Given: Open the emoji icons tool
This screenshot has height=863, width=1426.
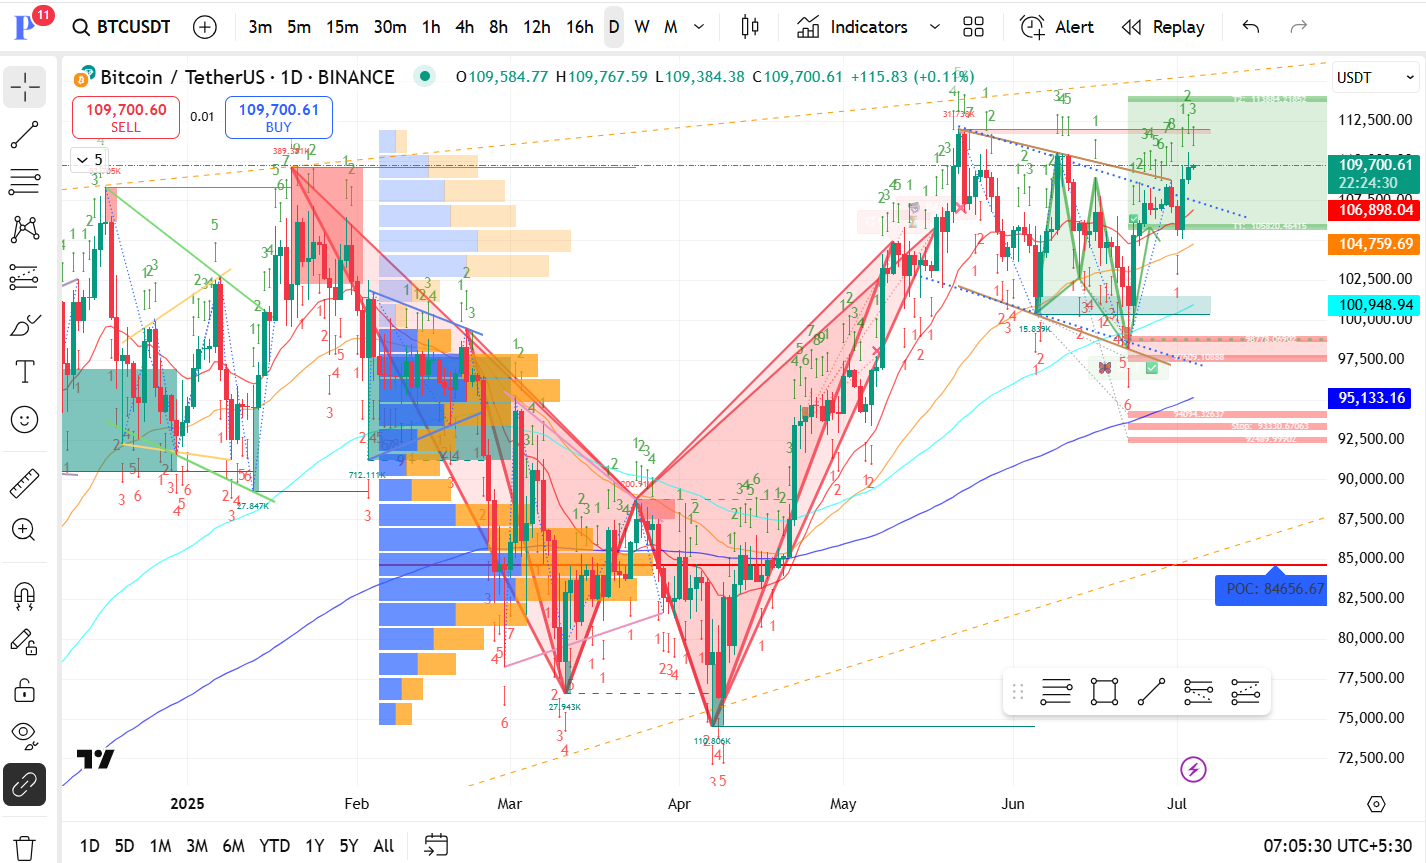Looking at the screenshot, I should point(25,420).
